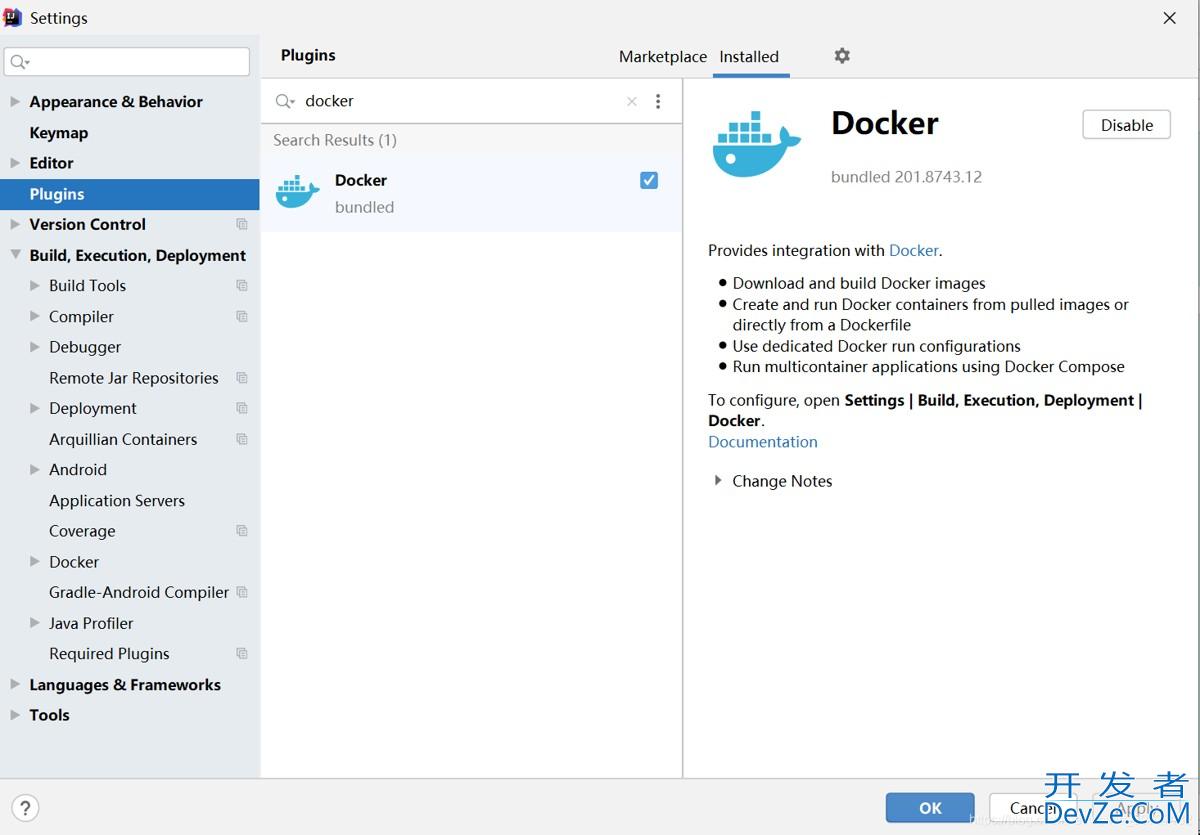1200x835 pixels.
Task: Click the search magnifier in the plugin search
Action: click(x=285, y=101)
